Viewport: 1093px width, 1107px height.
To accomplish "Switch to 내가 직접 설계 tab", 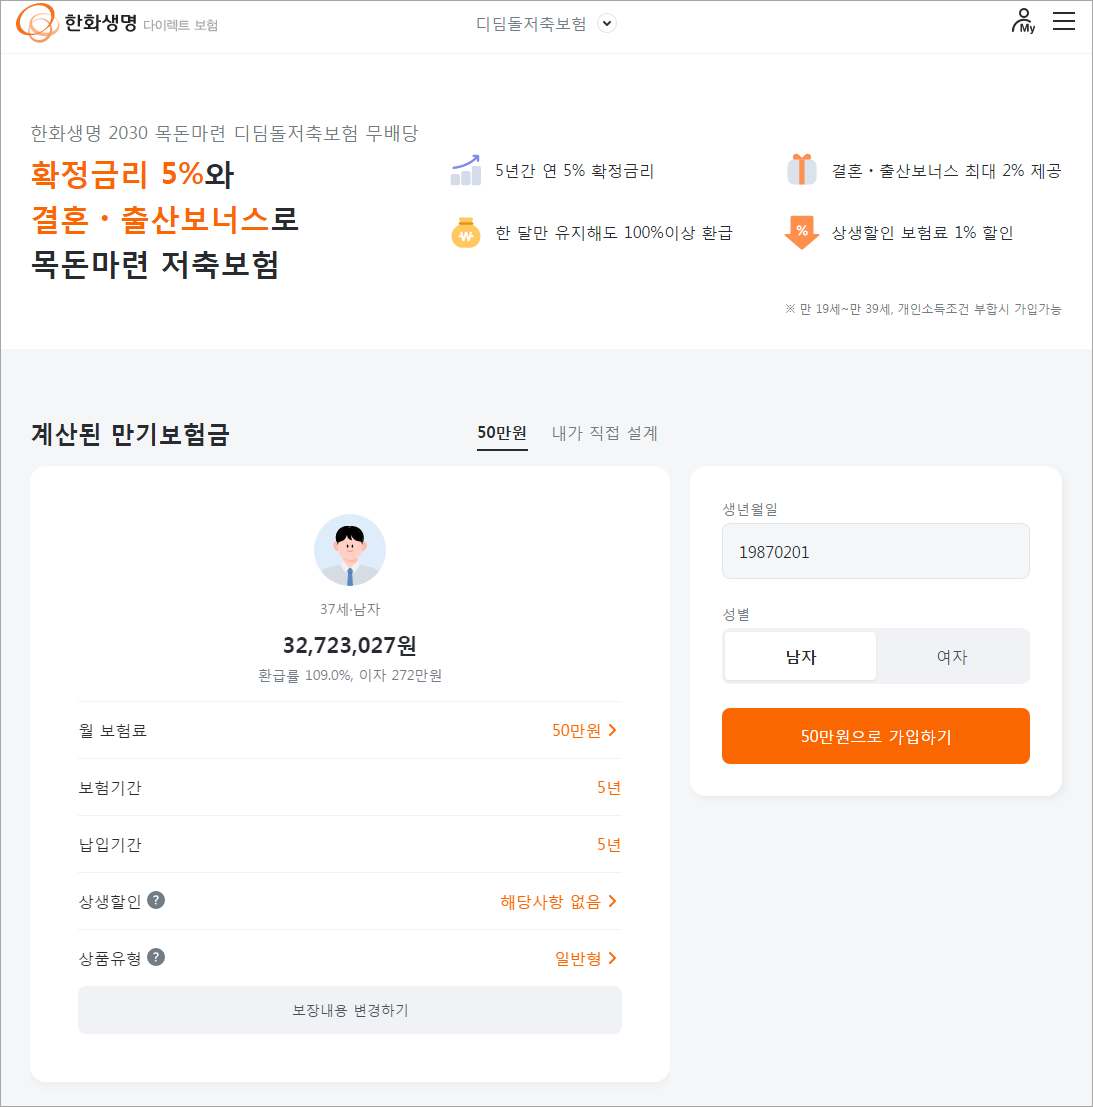I will coord(603,432).
